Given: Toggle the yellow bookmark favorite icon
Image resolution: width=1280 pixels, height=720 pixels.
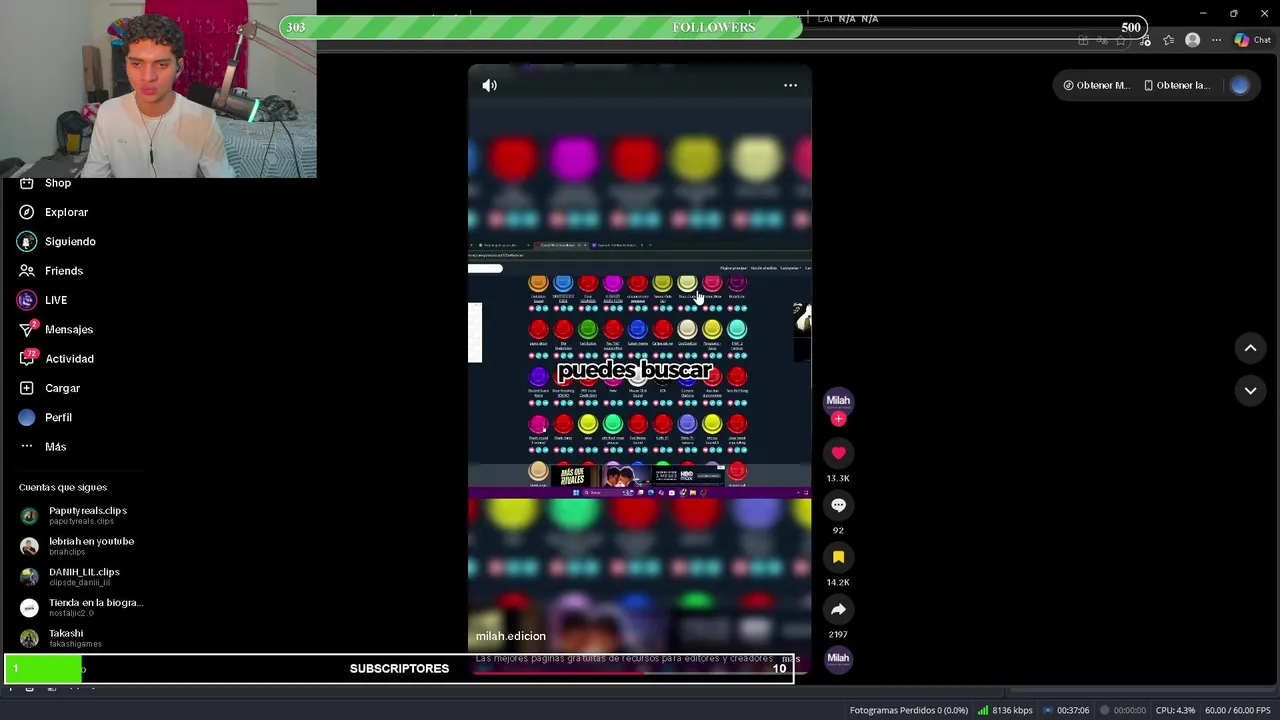Looking at the screenshot, I should [838, 557].
